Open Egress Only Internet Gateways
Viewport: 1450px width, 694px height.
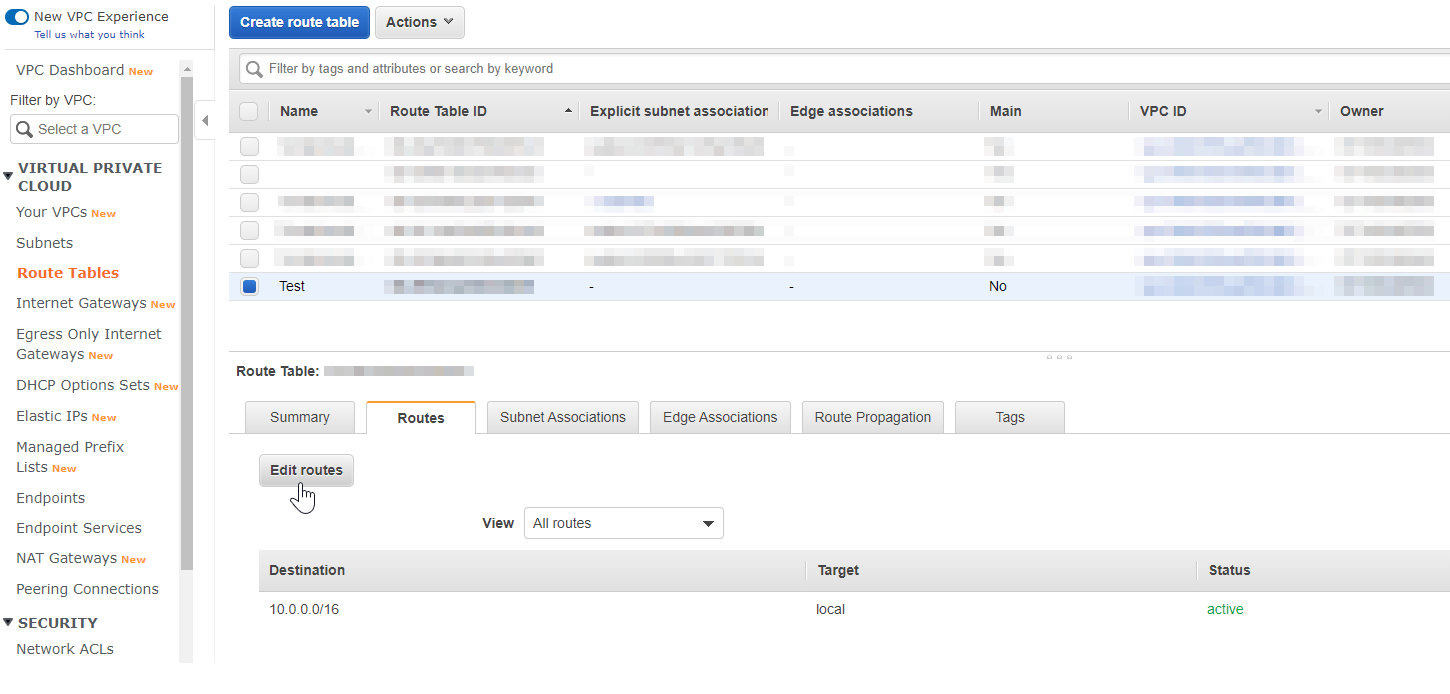pos(88,344)
